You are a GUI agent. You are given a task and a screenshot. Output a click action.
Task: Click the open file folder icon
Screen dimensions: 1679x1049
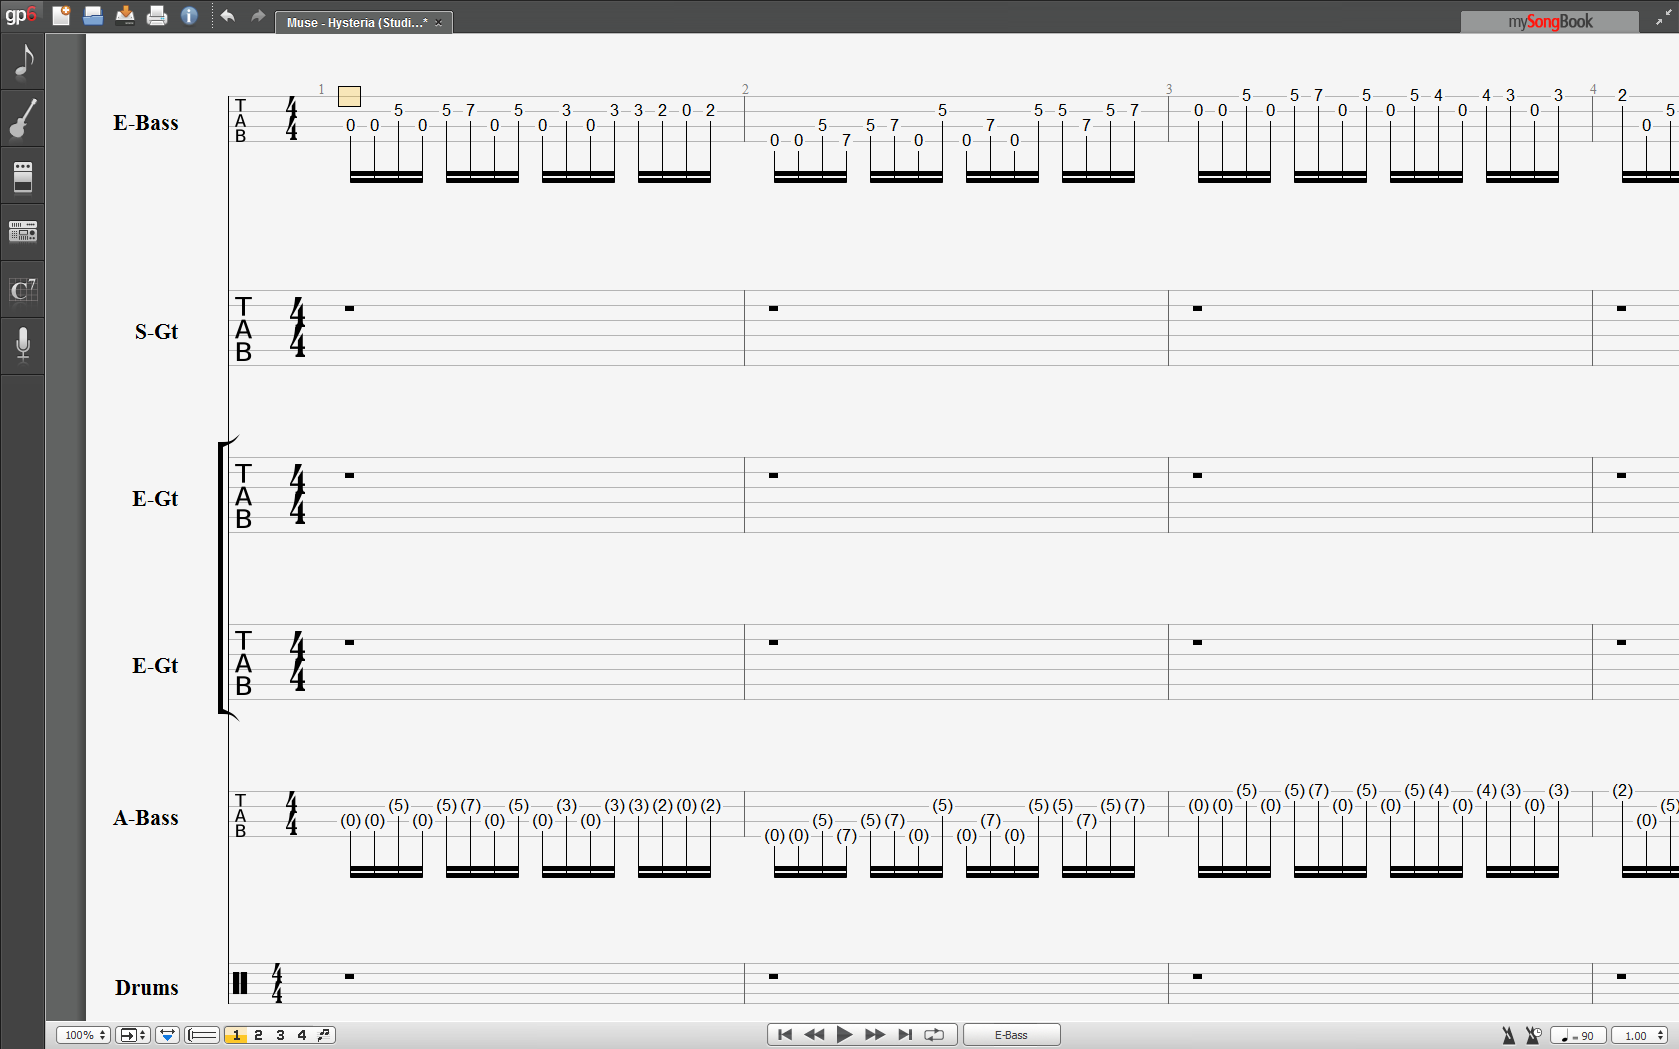pyautogui.click(x=93, y=16)
